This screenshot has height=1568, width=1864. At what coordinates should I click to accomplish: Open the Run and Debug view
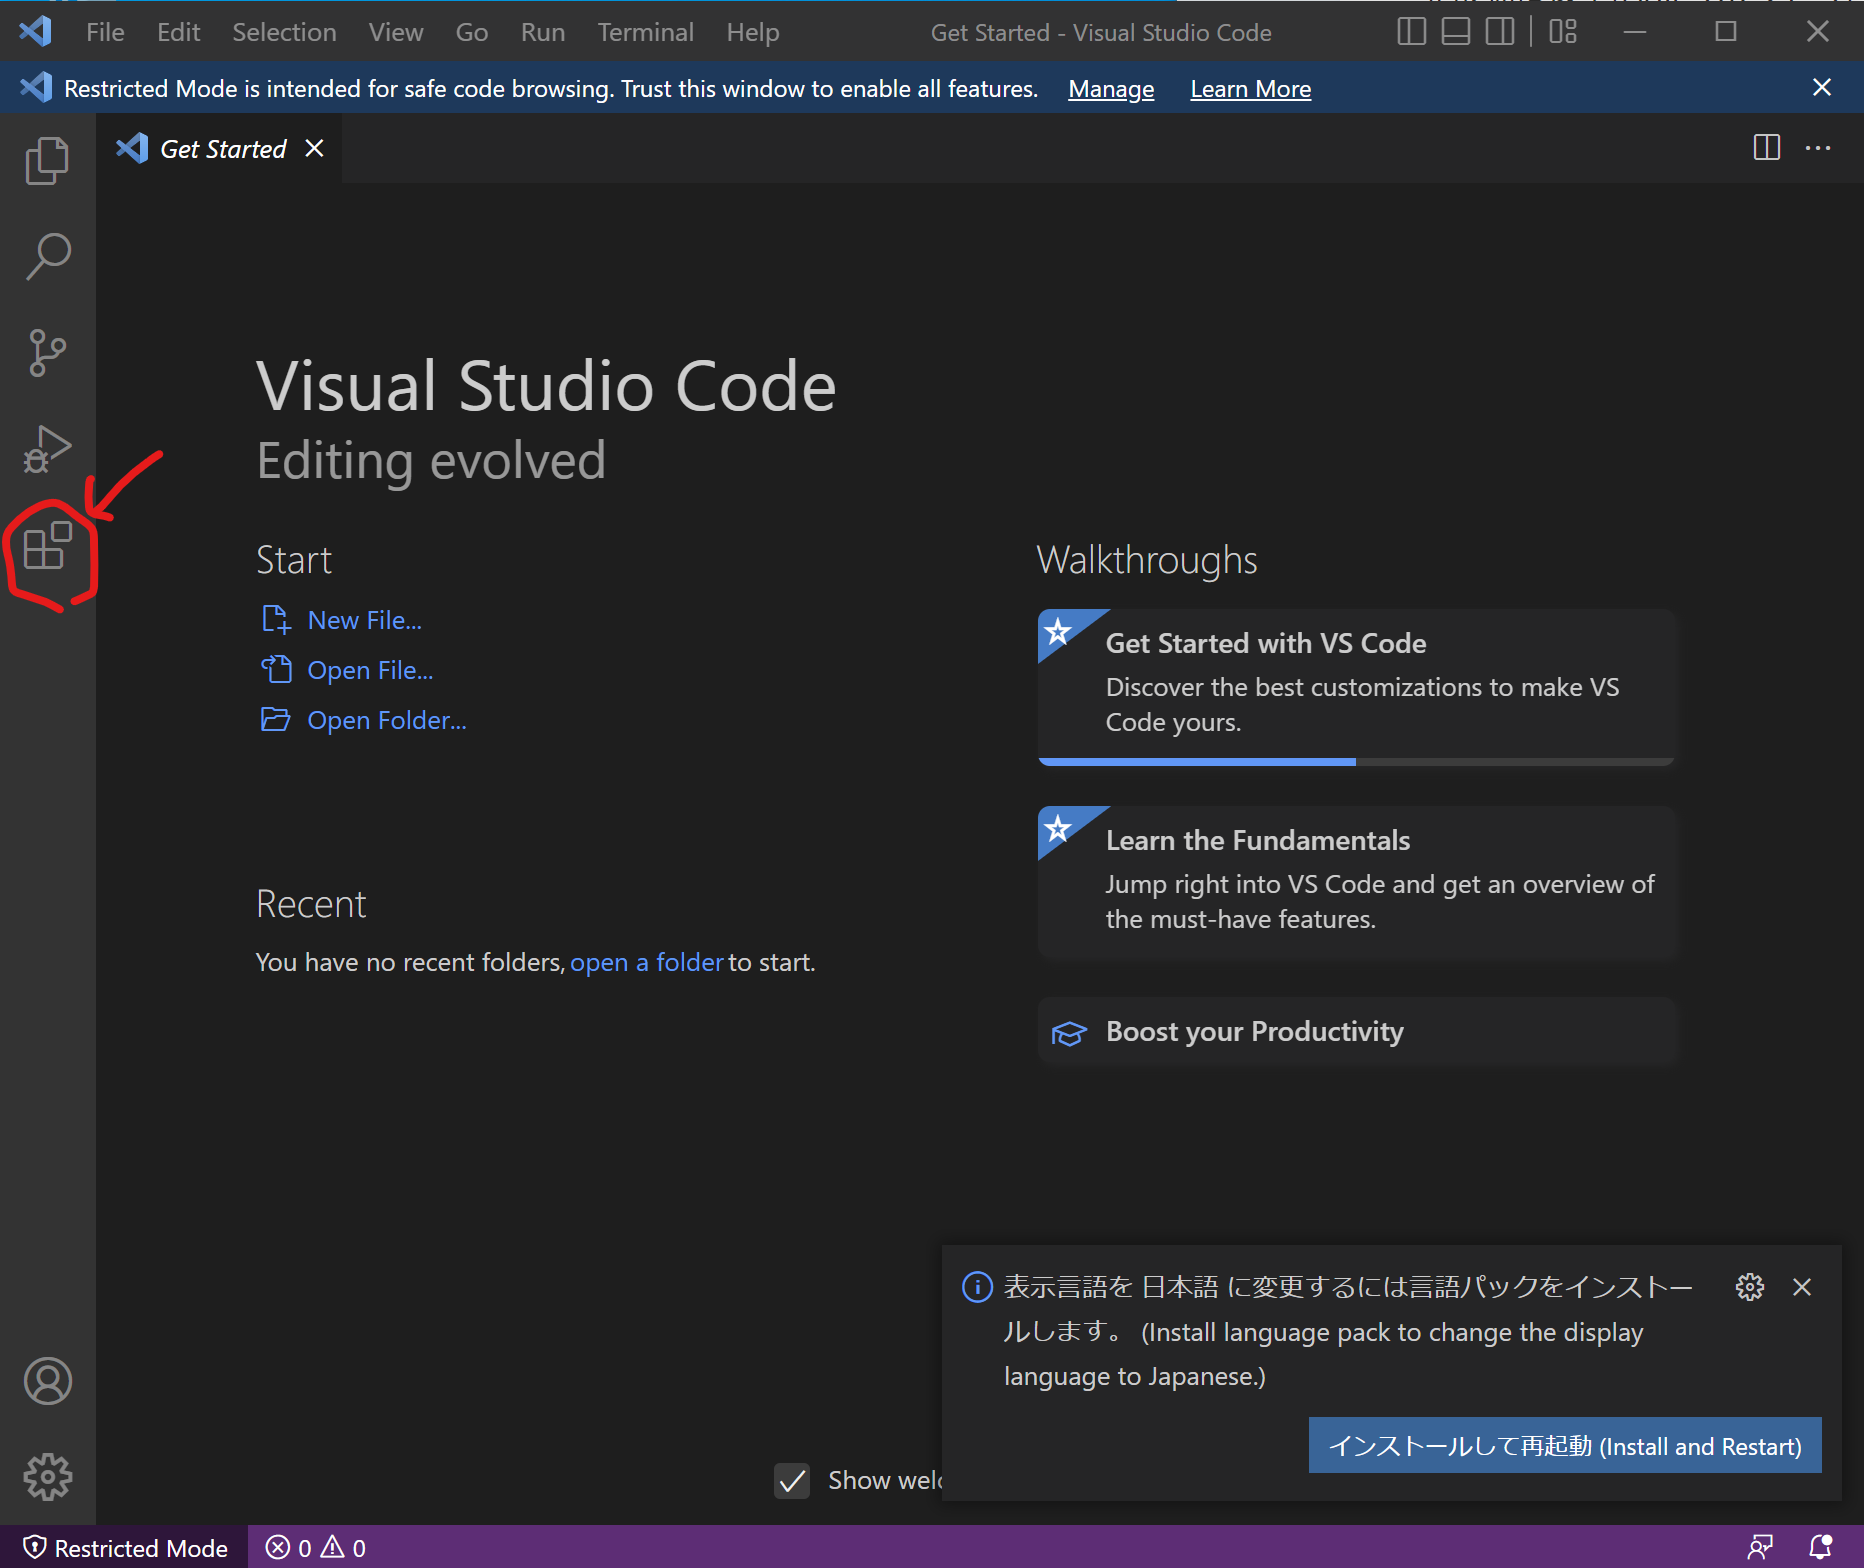pyautogui.click(x=47, y=449)
